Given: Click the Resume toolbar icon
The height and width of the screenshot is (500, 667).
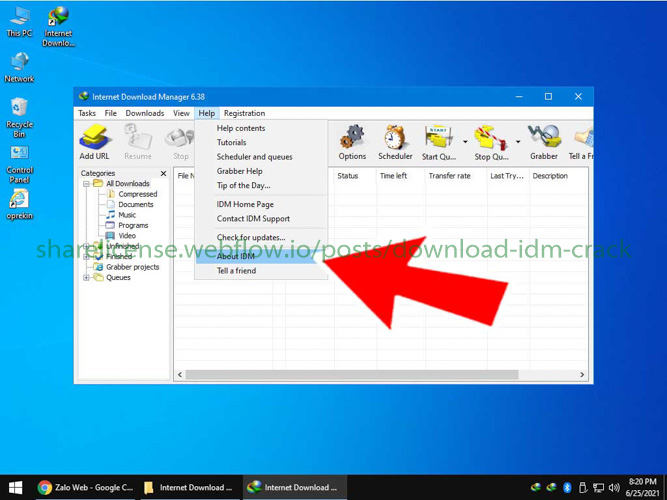Looking at the screenshot, I should pos(138,142).
